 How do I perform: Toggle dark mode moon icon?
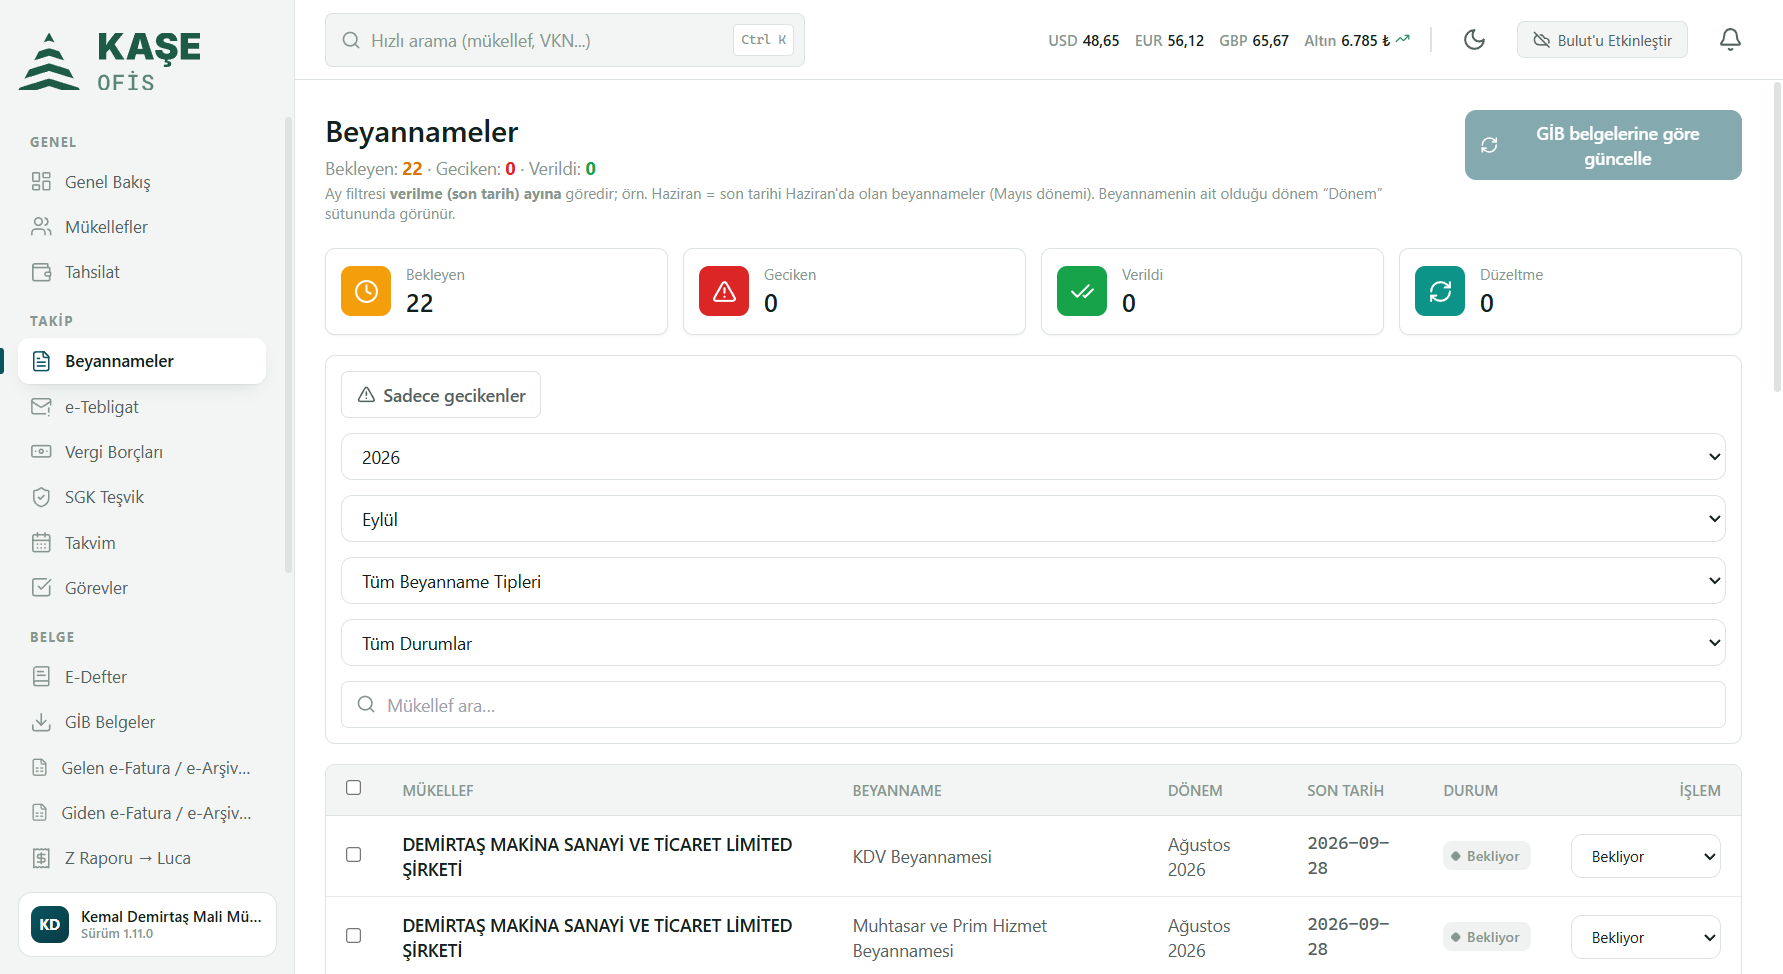click(1474, 40)
